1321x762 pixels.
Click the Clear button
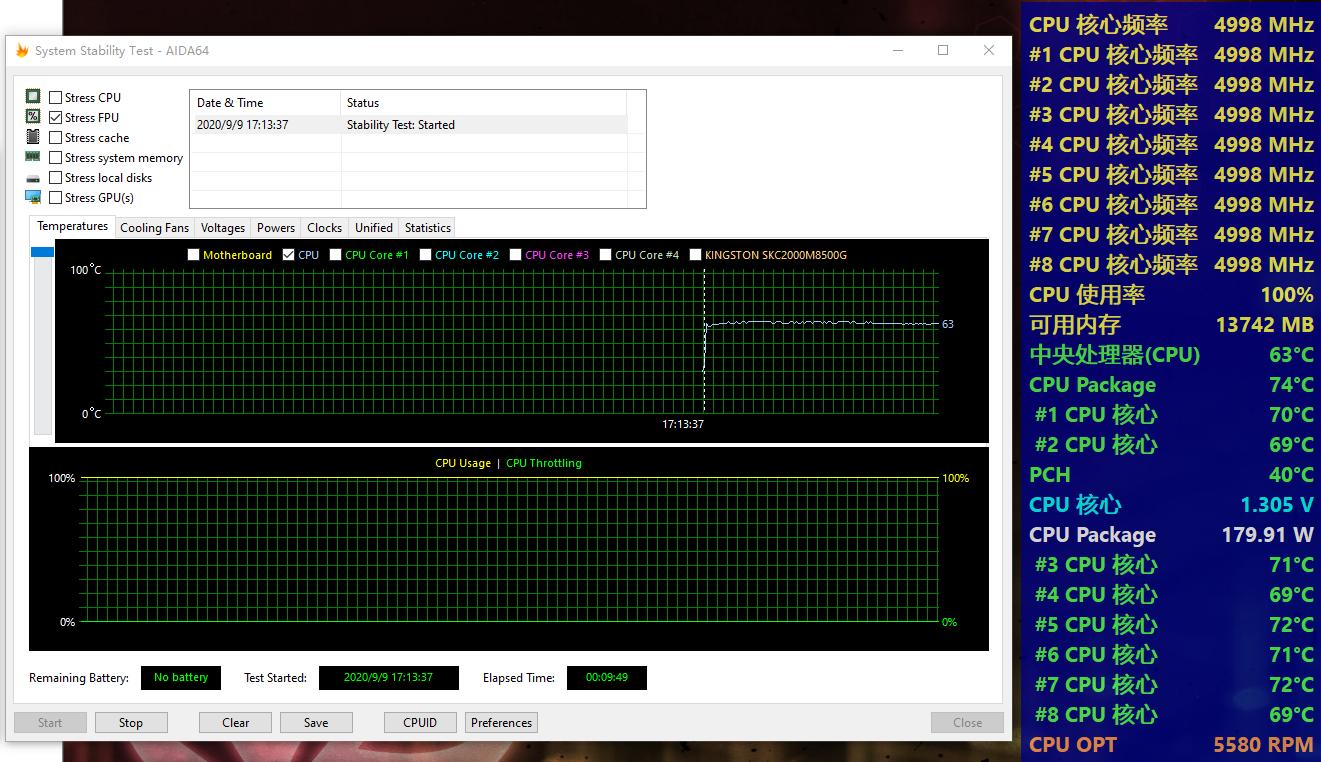pyautogui.click(x=236, y=723)
